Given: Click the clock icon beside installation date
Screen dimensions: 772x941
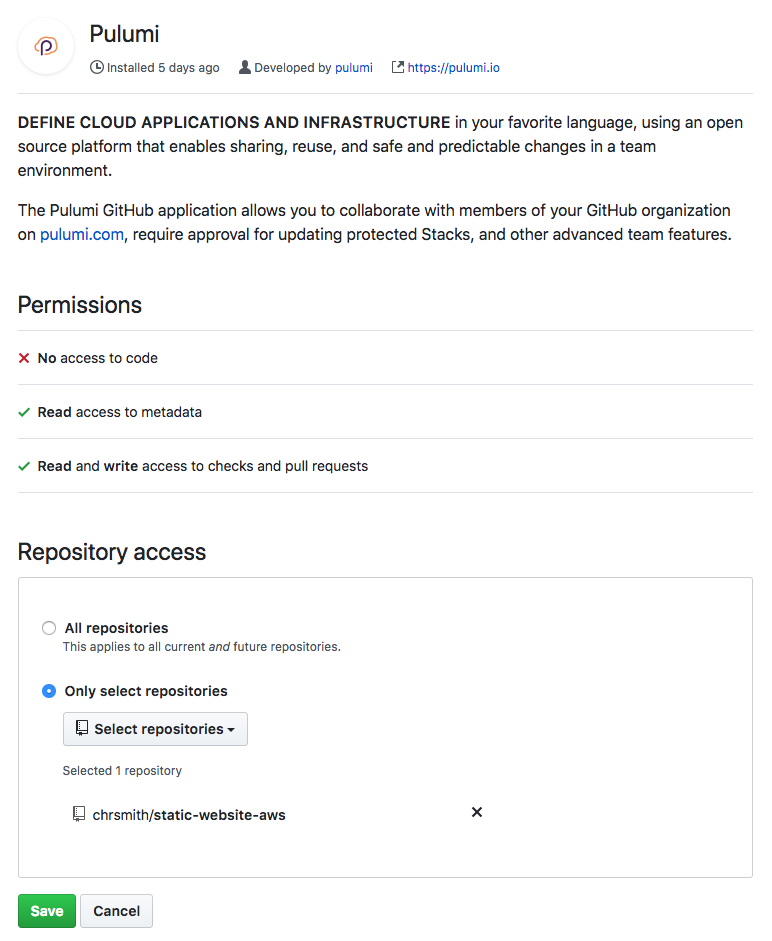Looking at the screenshot, I should tap(97, 67).
